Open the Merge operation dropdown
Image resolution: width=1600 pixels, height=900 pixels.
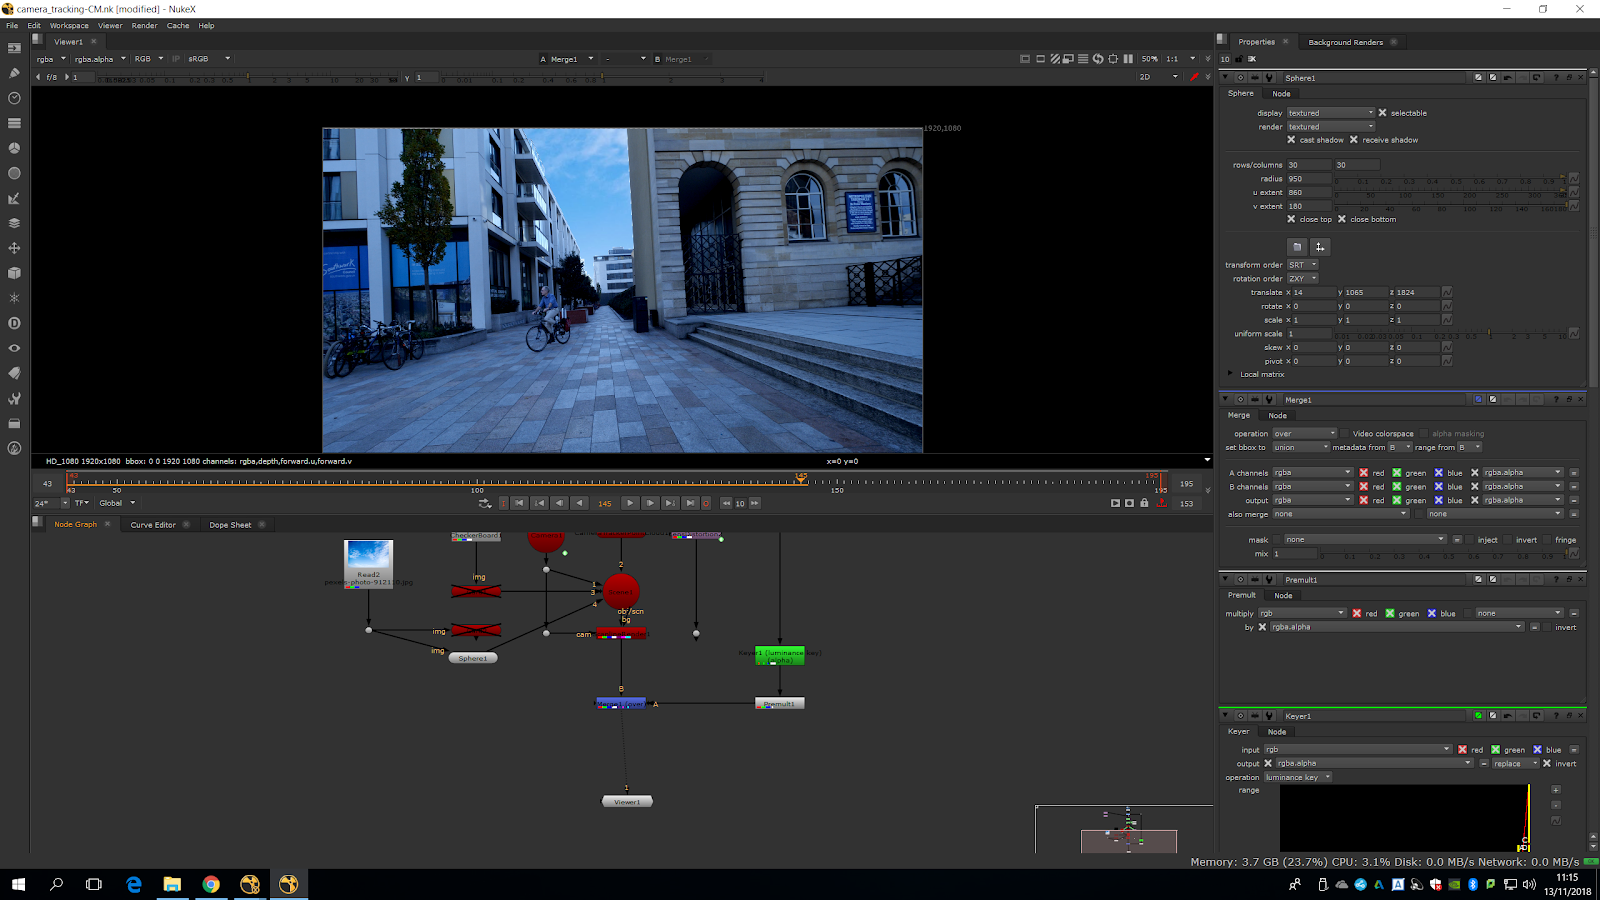tap(1304, 434)
